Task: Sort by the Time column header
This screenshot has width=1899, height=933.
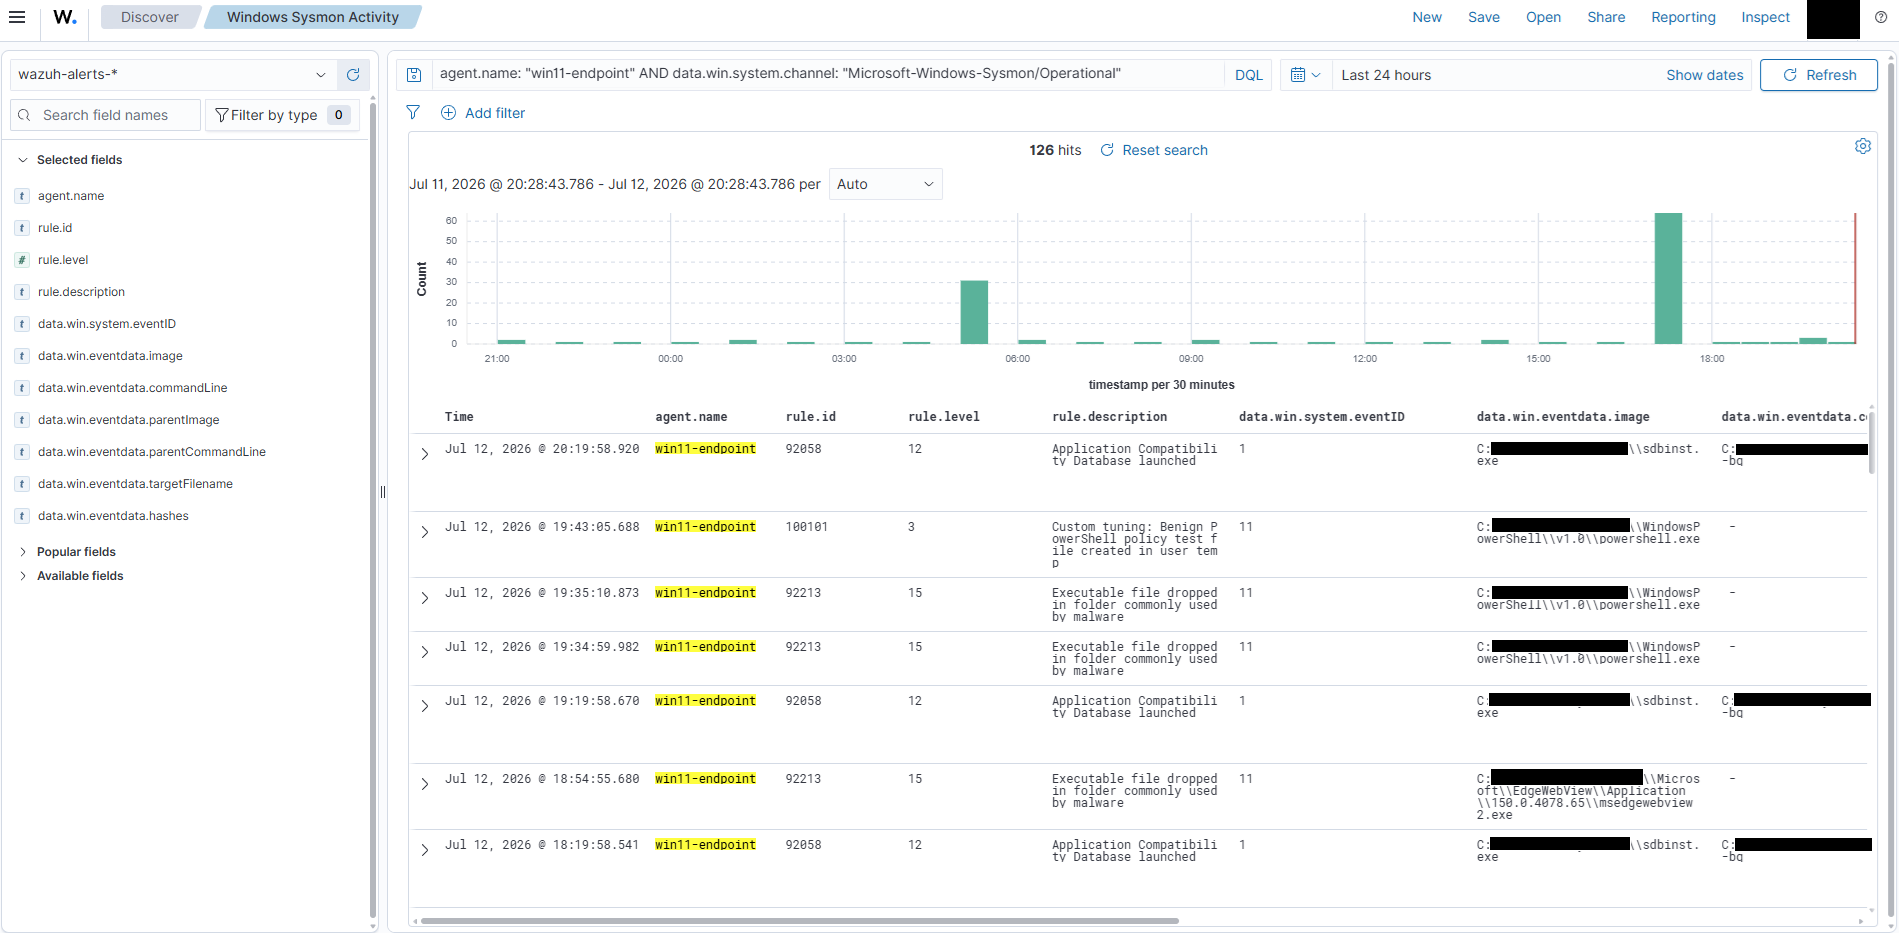Action: click(459, 417)
